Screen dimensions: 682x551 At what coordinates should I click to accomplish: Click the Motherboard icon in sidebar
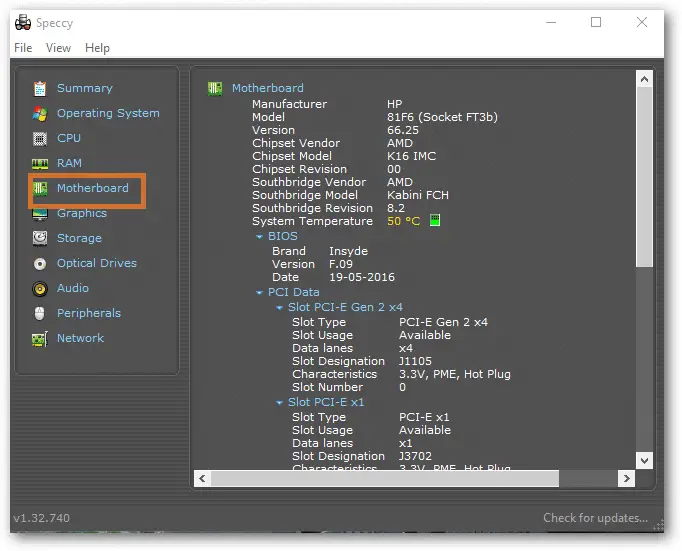coord(40,189)
